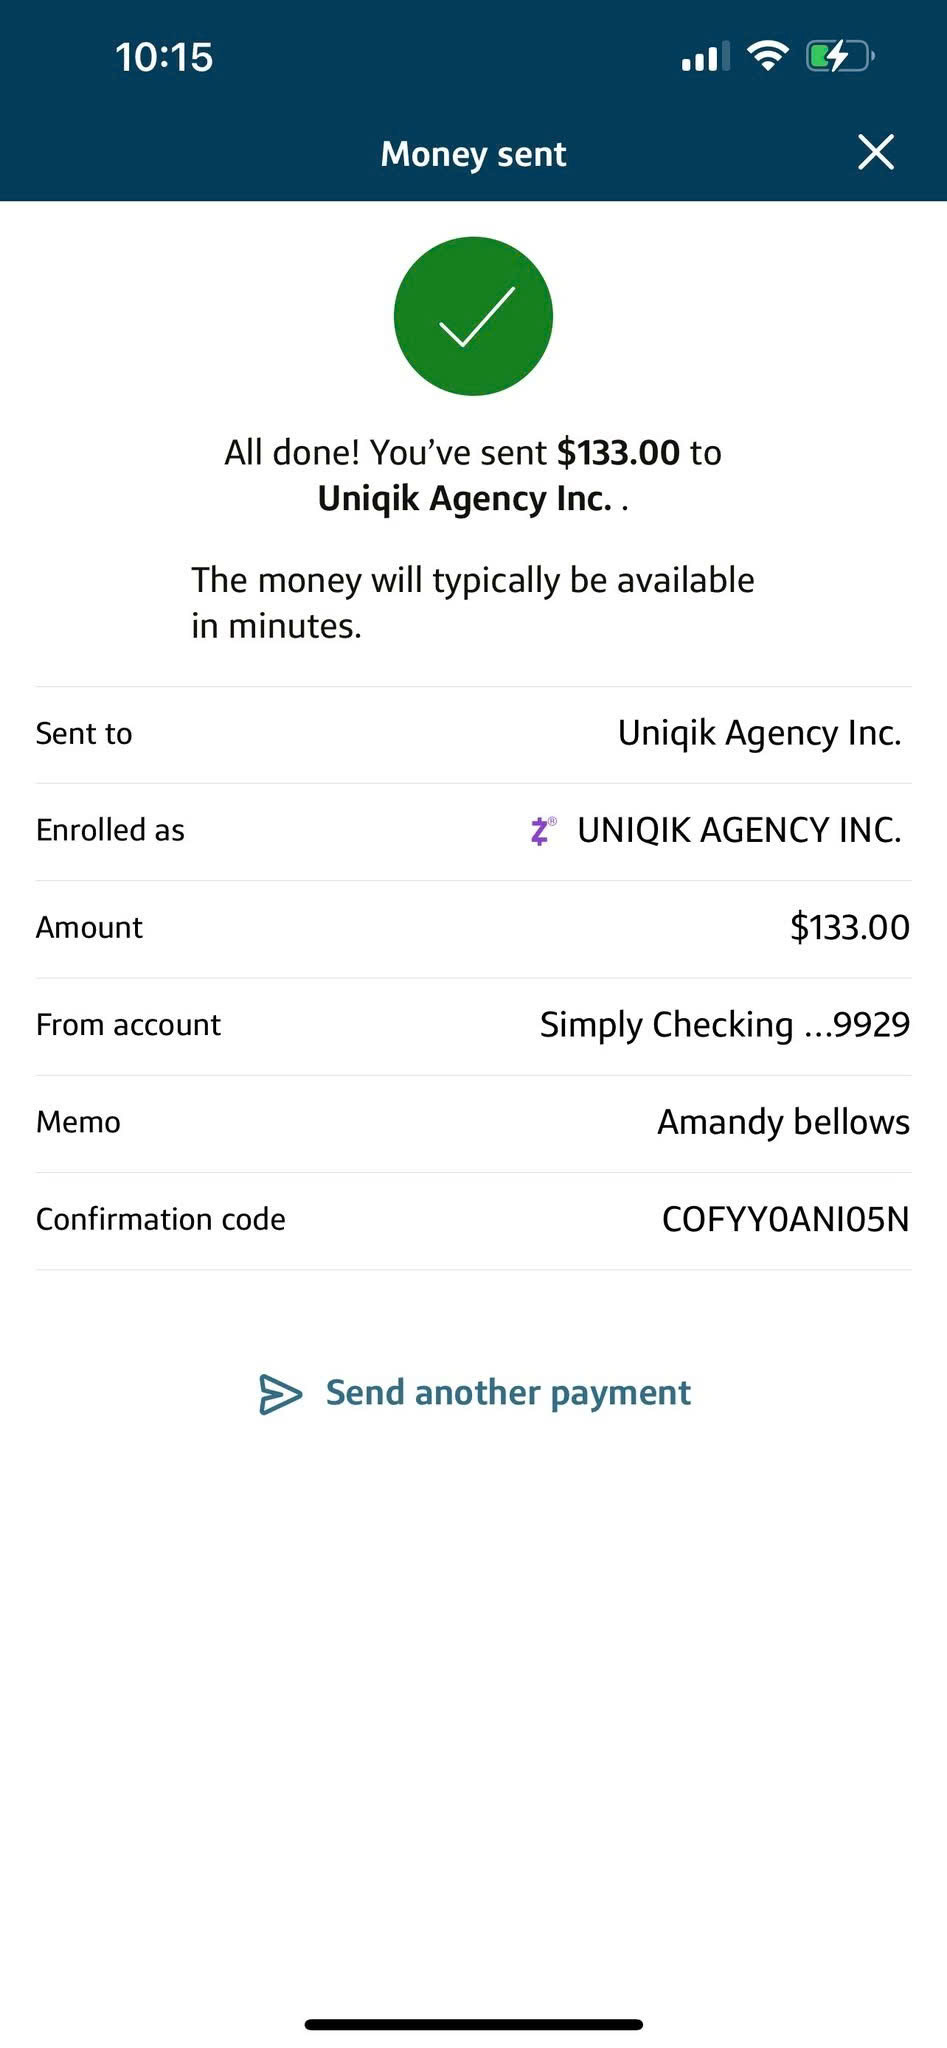The width and height of the screenshot is (947, 2048).
Task: Tap the bold Uniqik Agency Inc. recipient name
Action: 464,498
